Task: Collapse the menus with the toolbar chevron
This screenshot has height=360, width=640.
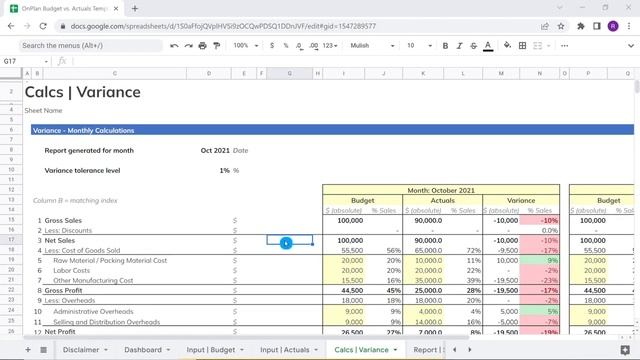Action: pyautogui.click(x=631, y=46)
